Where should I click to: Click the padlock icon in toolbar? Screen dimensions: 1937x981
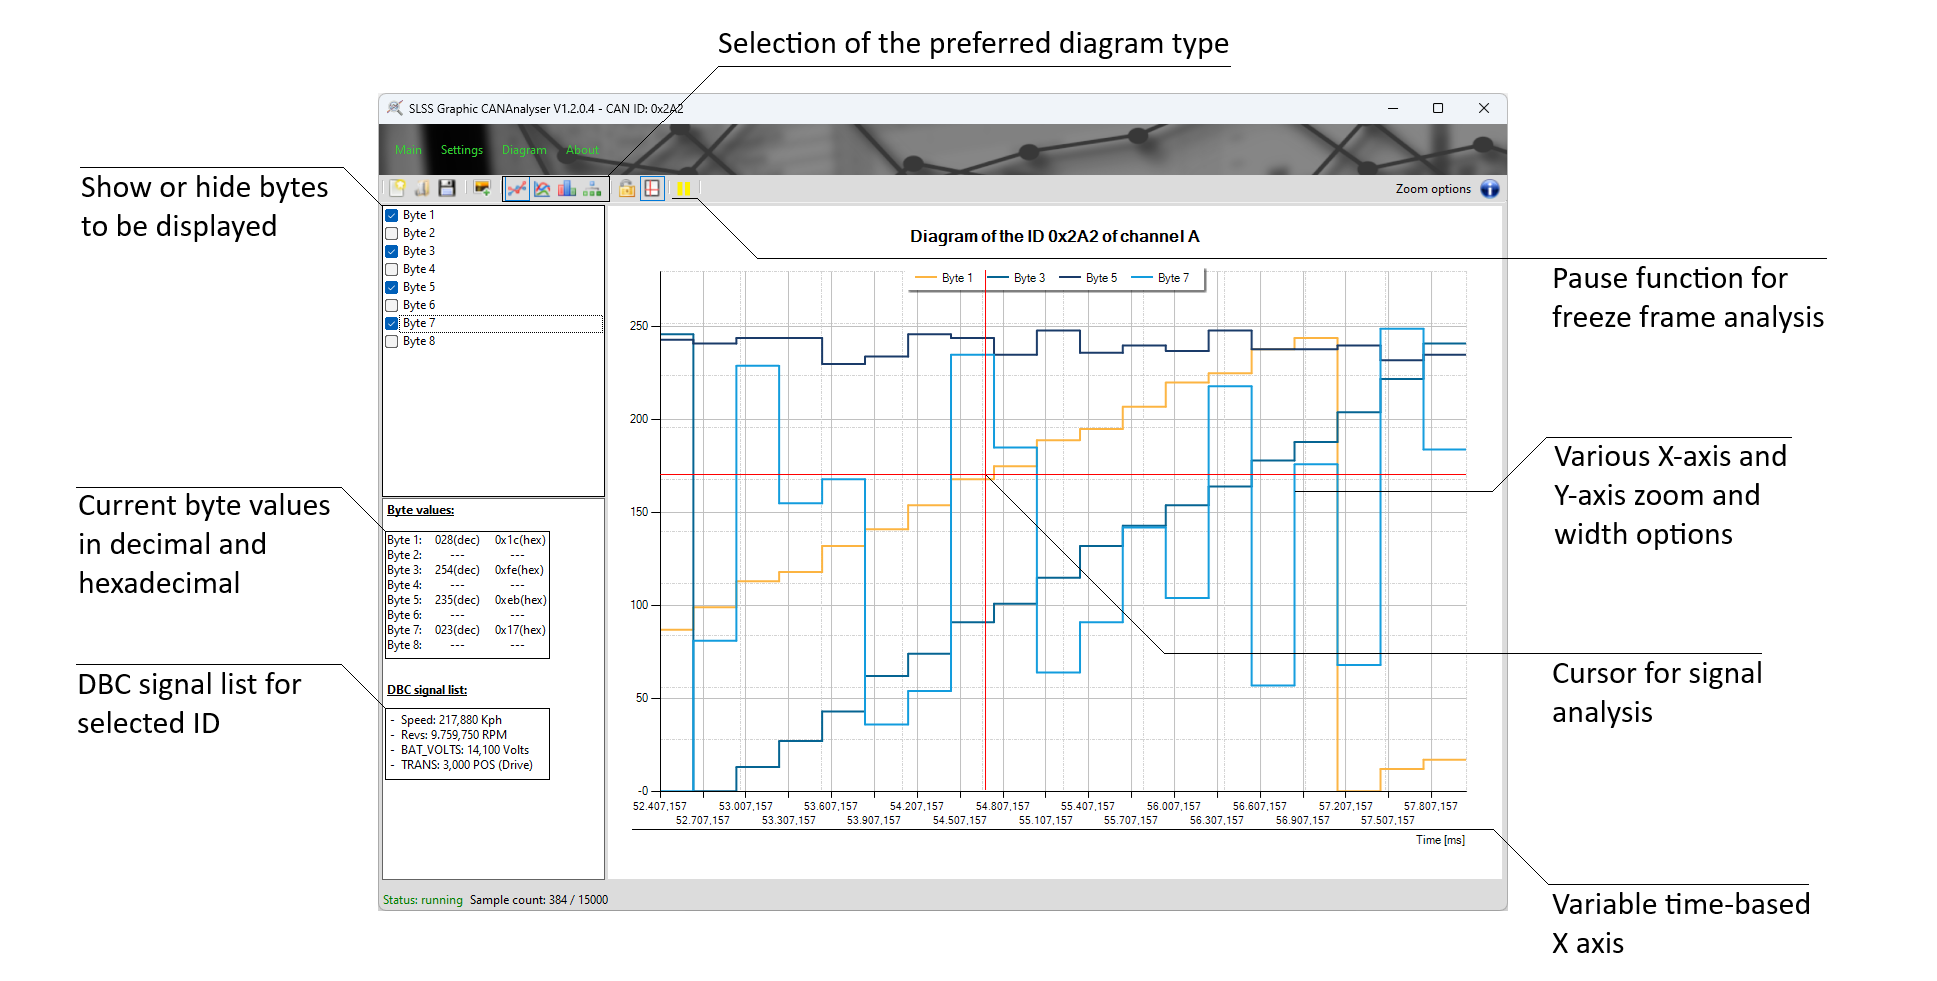(x=627, y=188)
